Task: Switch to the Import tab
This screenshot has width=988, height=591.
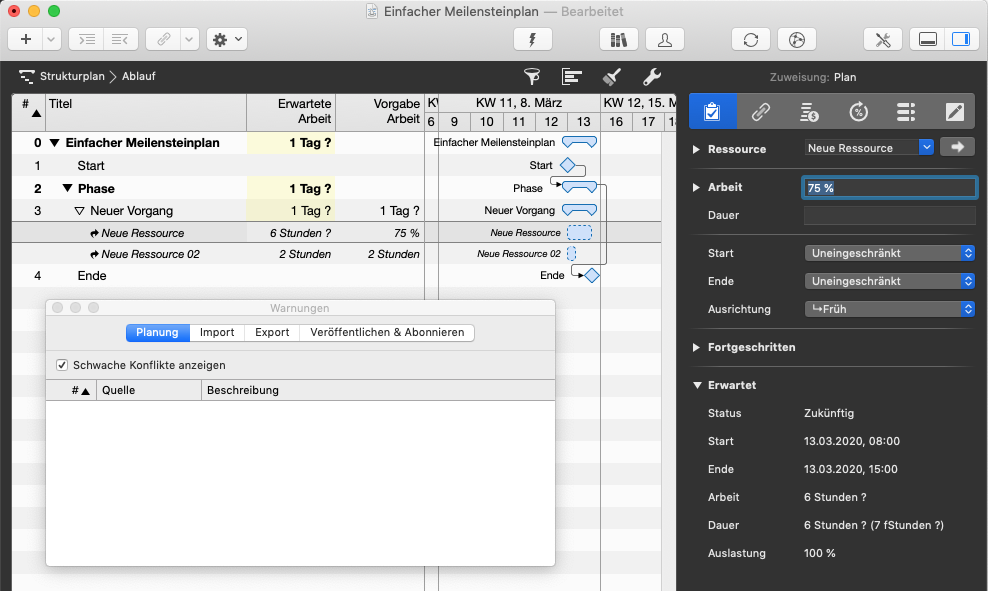Action: click(217, 332)
